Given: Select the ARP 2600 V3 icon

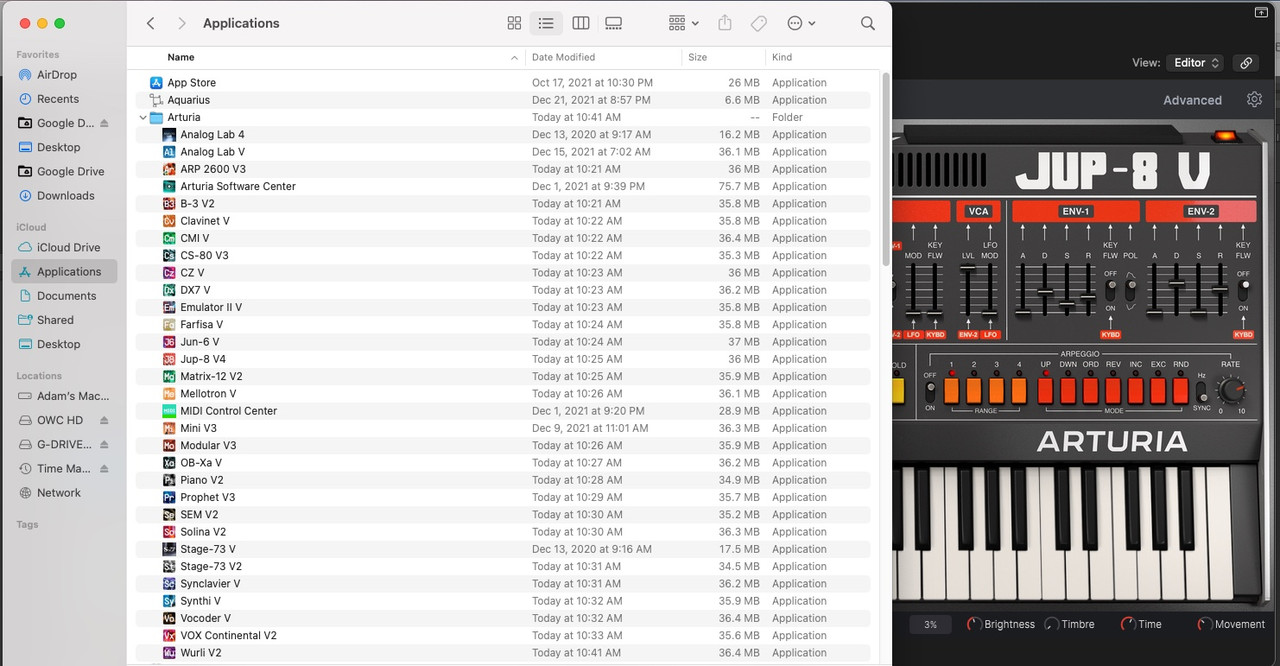Looking at the screenshot, I should click(169, 169).
